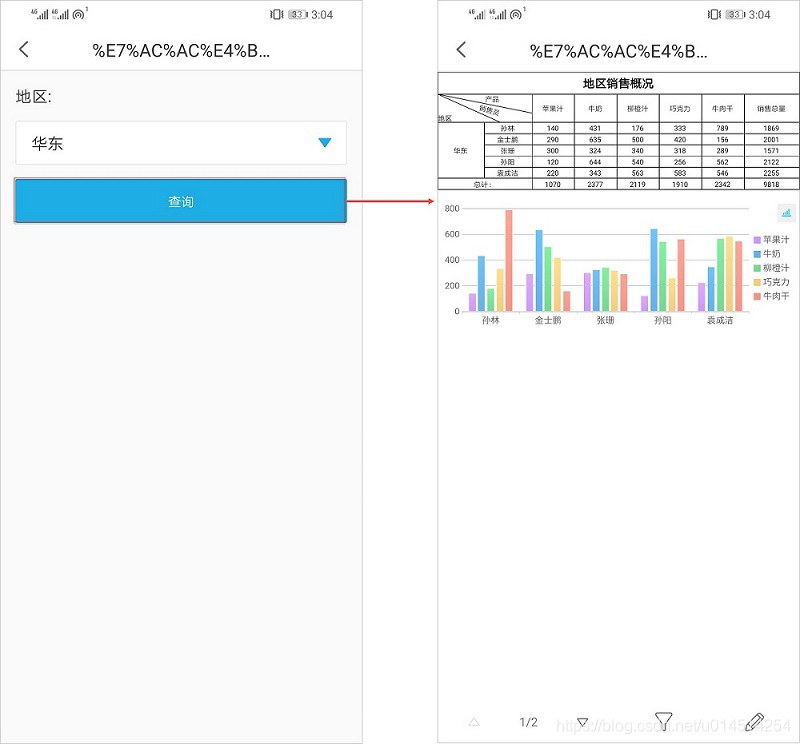Tap the 3:04 clock on the query screen
The image size is (800, 744).
point(322,15)
